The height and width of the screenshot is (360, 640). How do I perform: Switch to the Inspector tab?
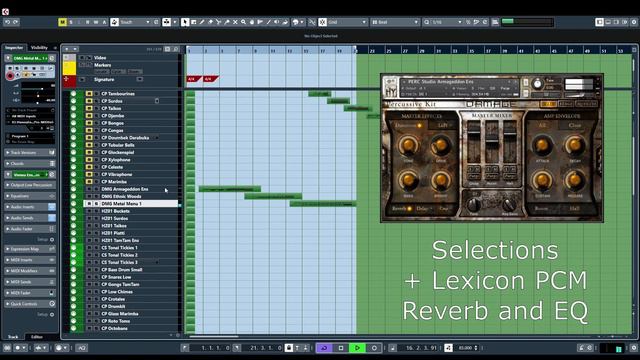pyautogui.click(x=14, y=48)
